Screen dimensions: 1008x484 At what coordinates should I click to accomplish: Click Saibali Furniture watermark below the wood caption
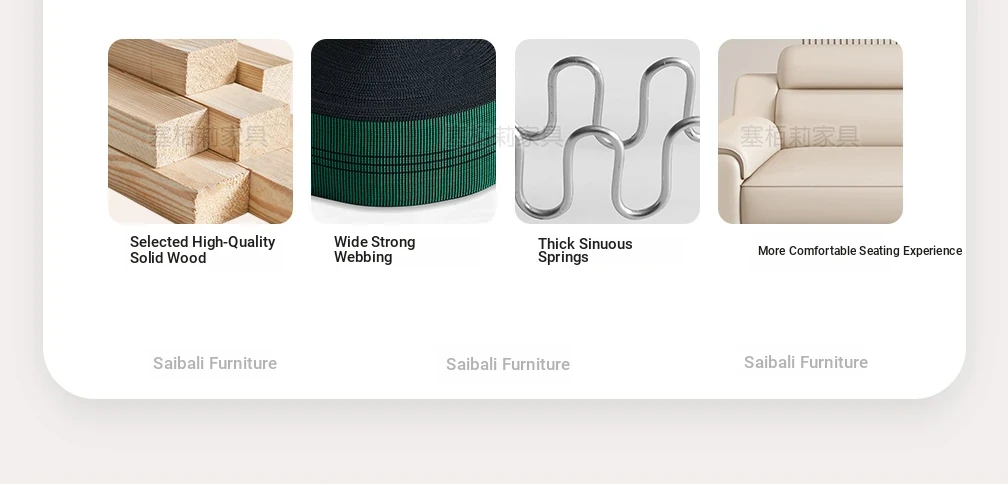215,363
